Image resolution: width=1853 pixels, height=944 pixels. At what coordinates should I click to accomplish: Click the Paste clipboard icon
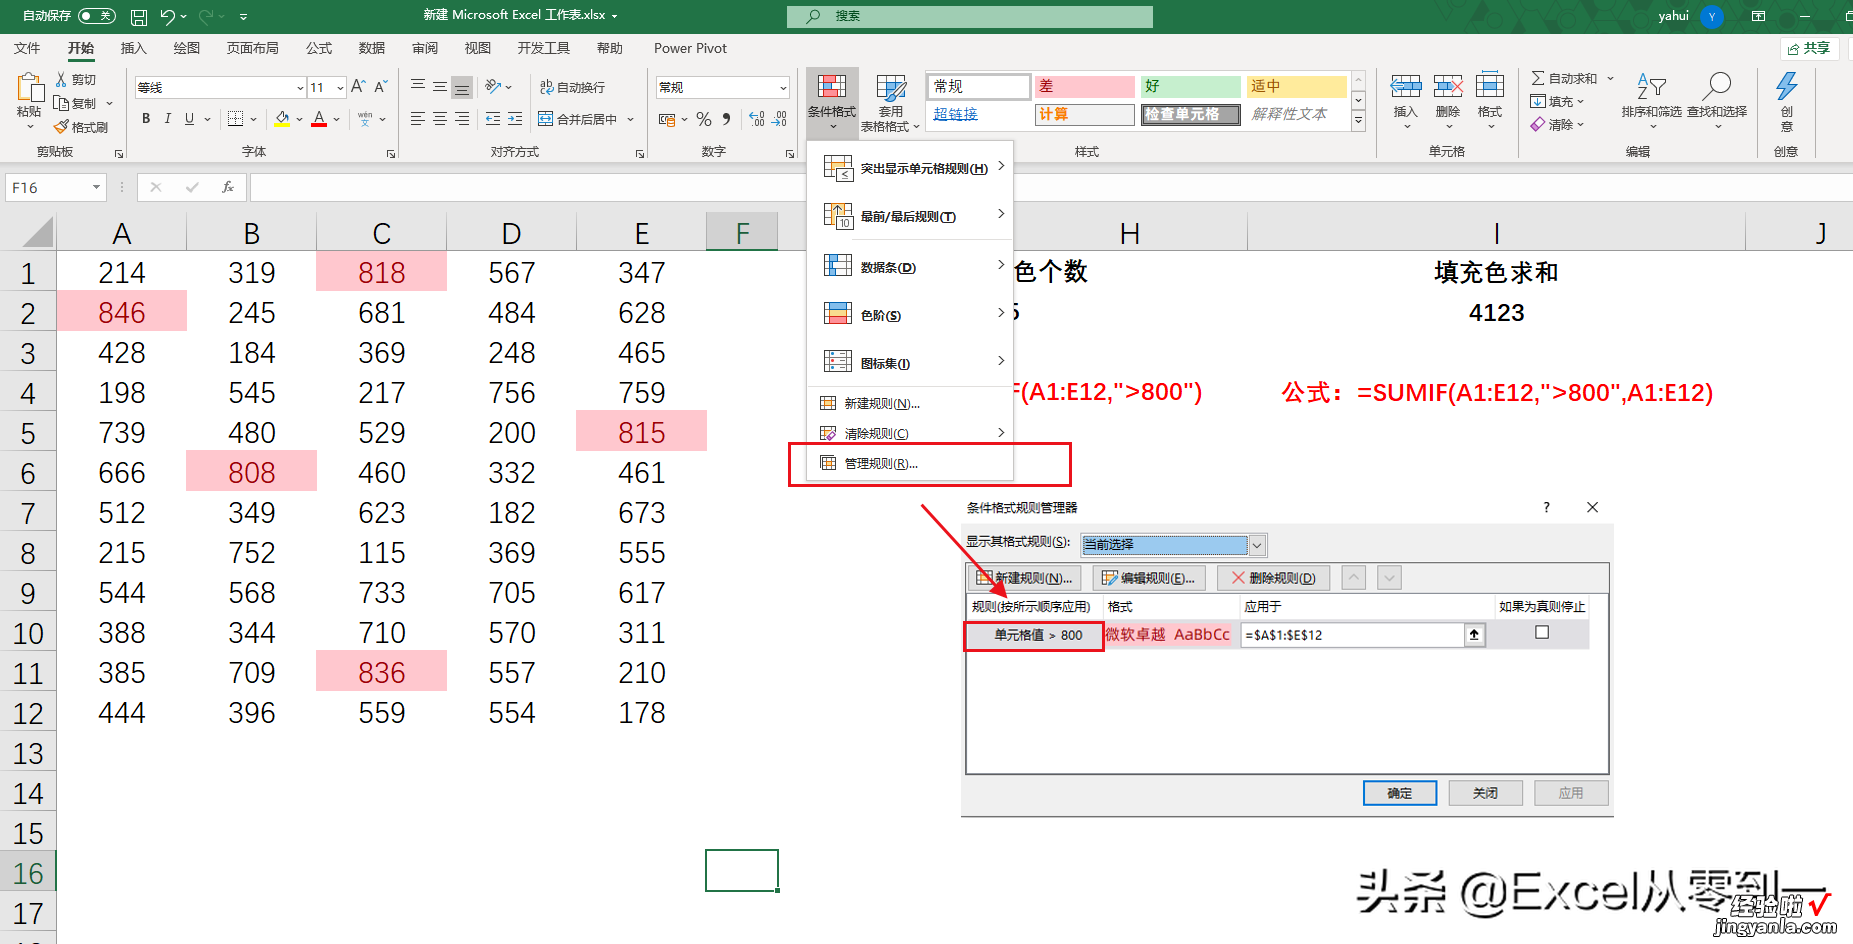tap(29, 88)
